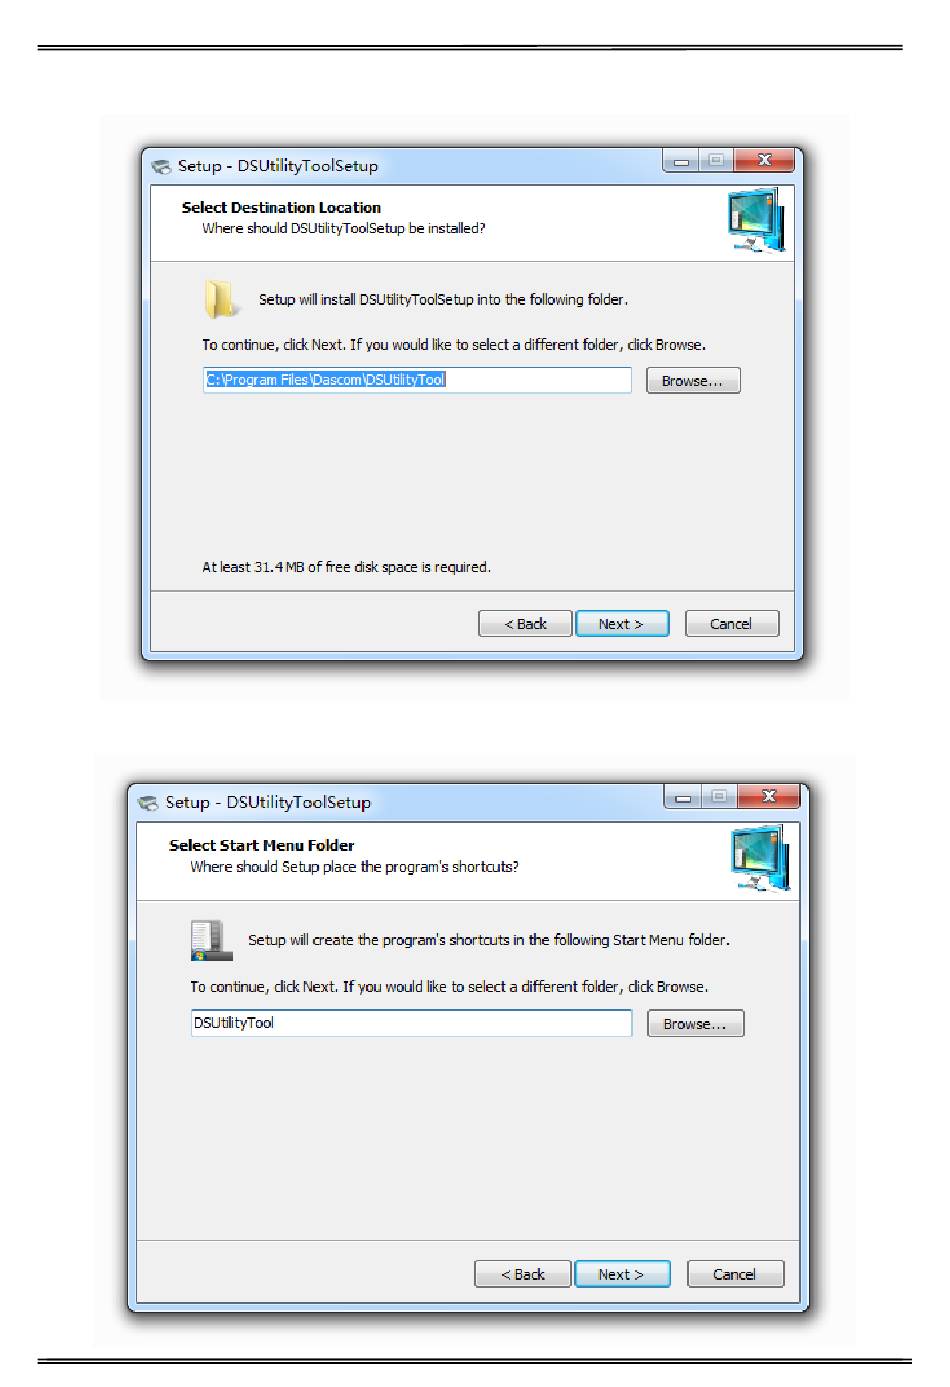Screen dimensions: 950x1387
Task: Close the Select Destination Location setup window
Action: [x=764, y=161]
